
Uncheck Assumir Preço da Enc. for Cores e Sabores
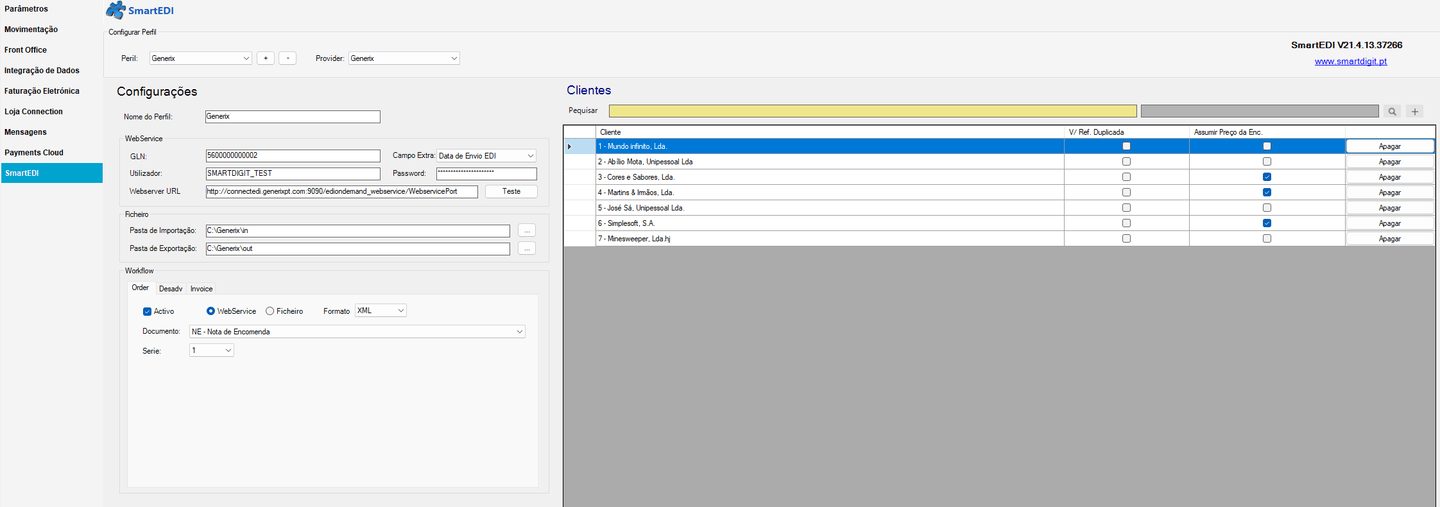1267,177
